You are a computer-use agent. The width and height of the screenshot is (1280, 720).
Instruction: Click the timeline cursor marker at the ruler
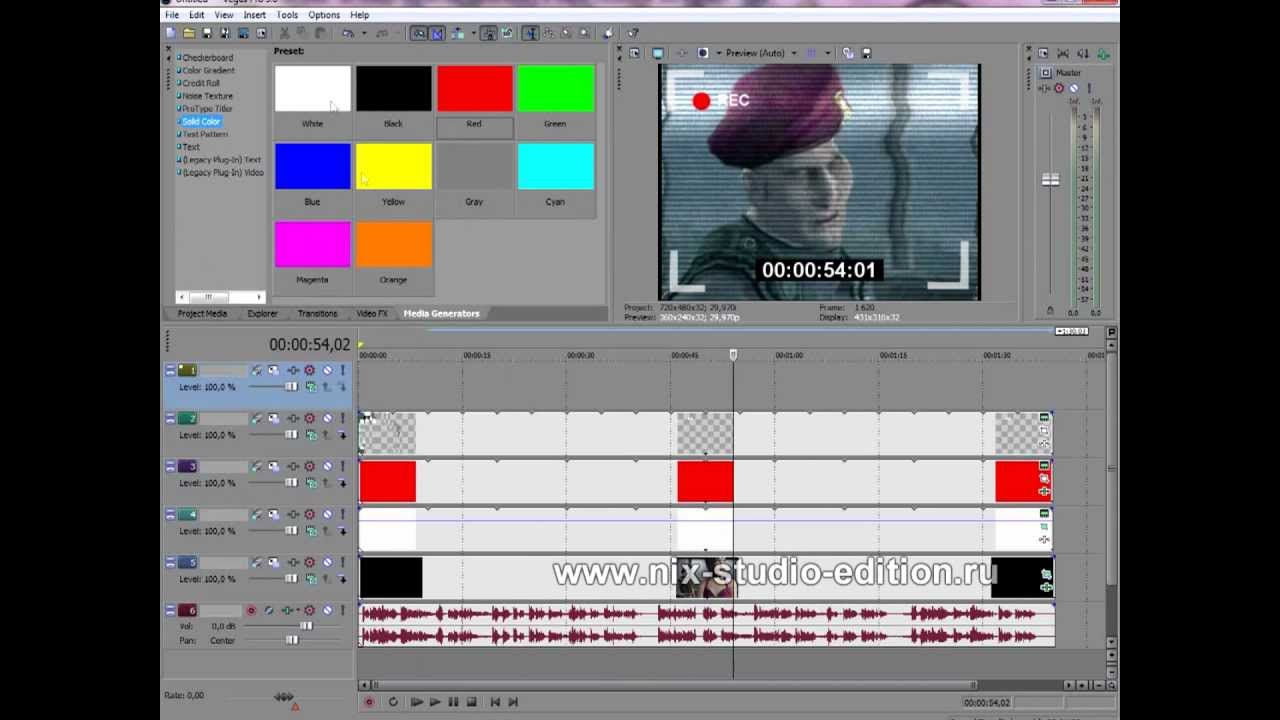tap(733, 355)
